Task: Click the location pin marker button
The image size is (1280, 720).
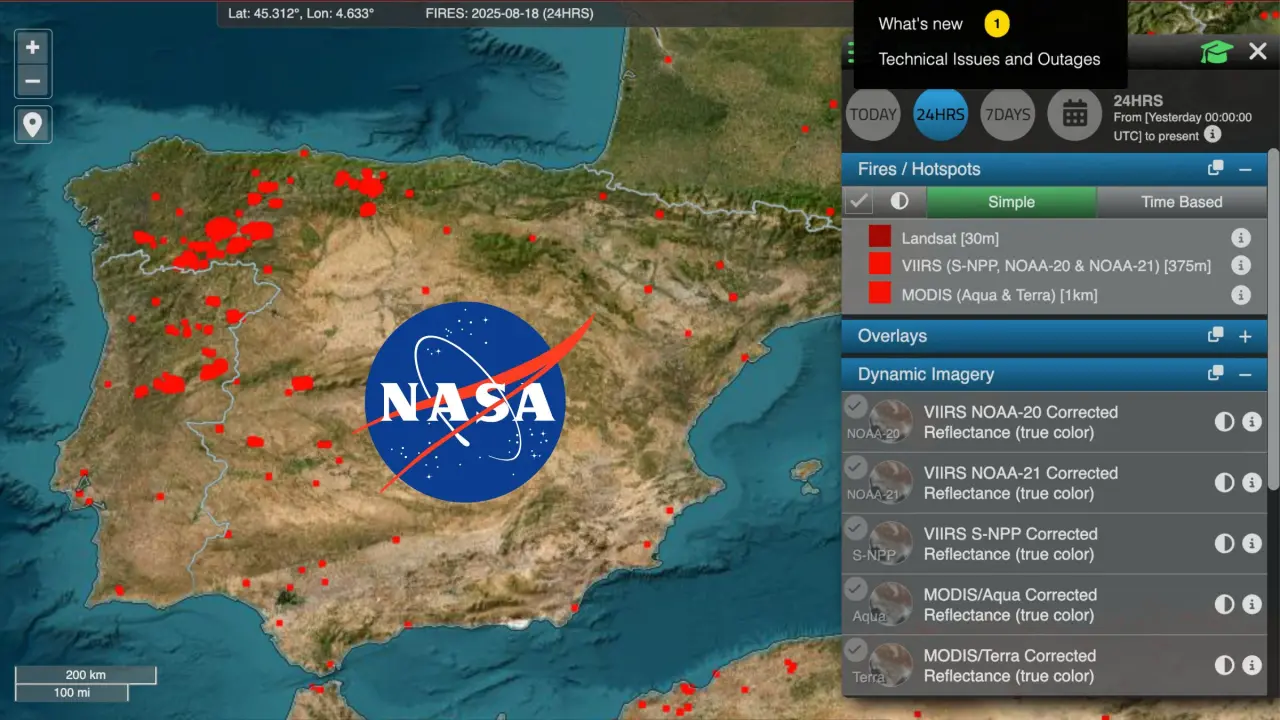Action: click(x=33, y=125)
